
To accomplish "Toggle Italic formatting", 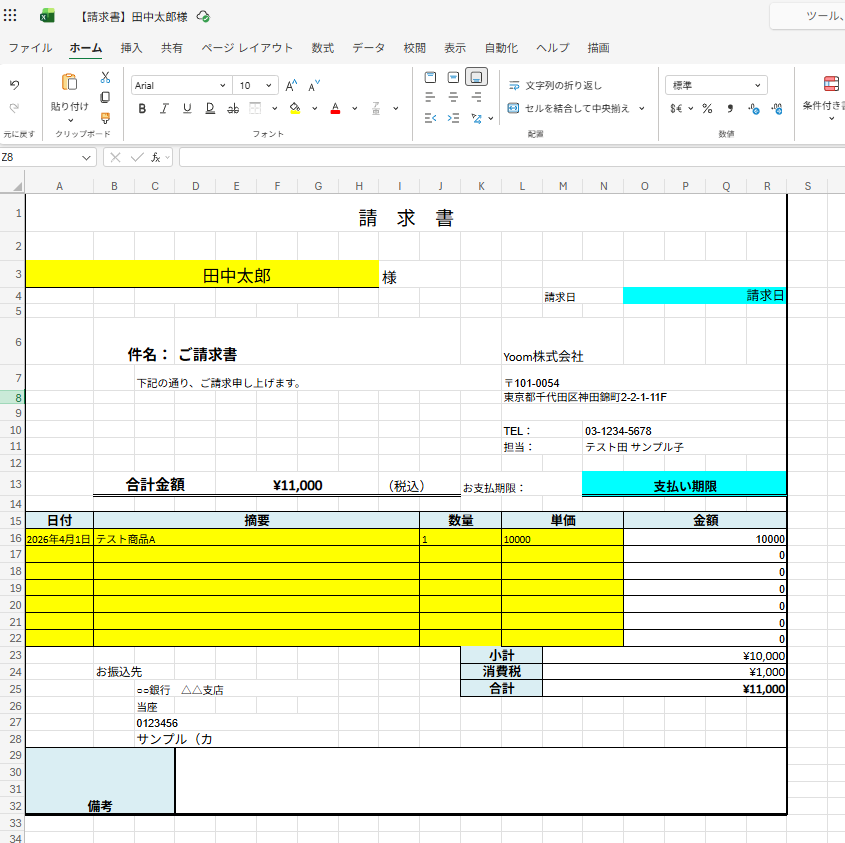I will 162,108.
